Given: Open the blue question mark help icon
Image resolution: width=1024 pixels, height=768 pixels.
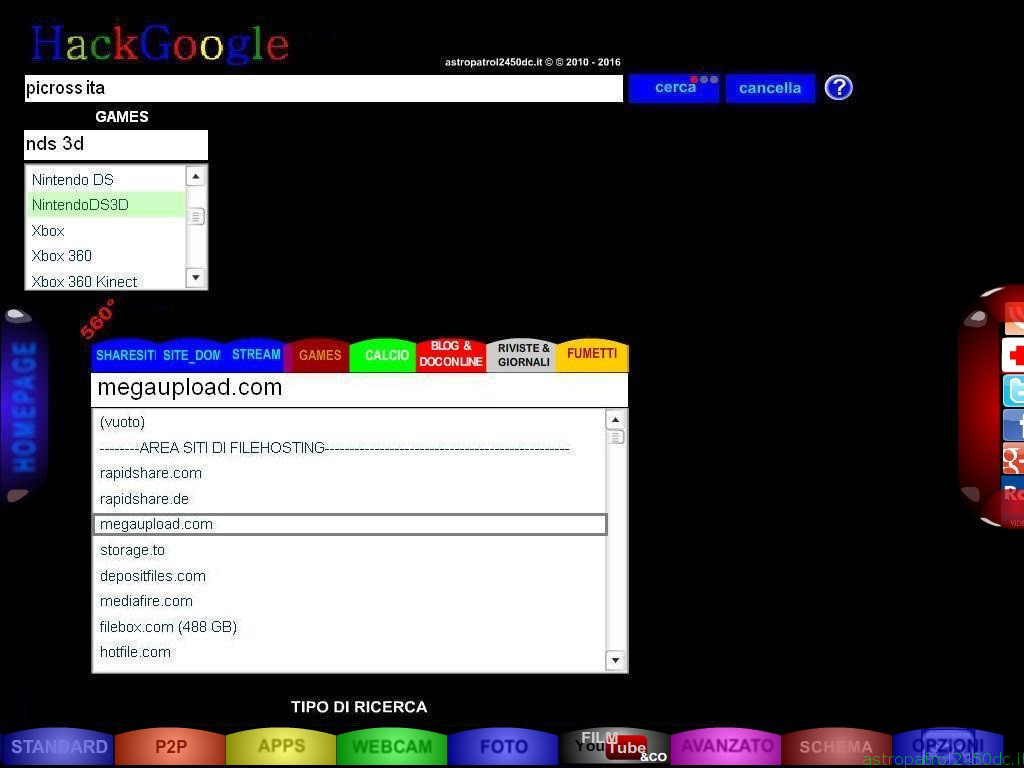Looking at the screenshot, I should [839, 88].
